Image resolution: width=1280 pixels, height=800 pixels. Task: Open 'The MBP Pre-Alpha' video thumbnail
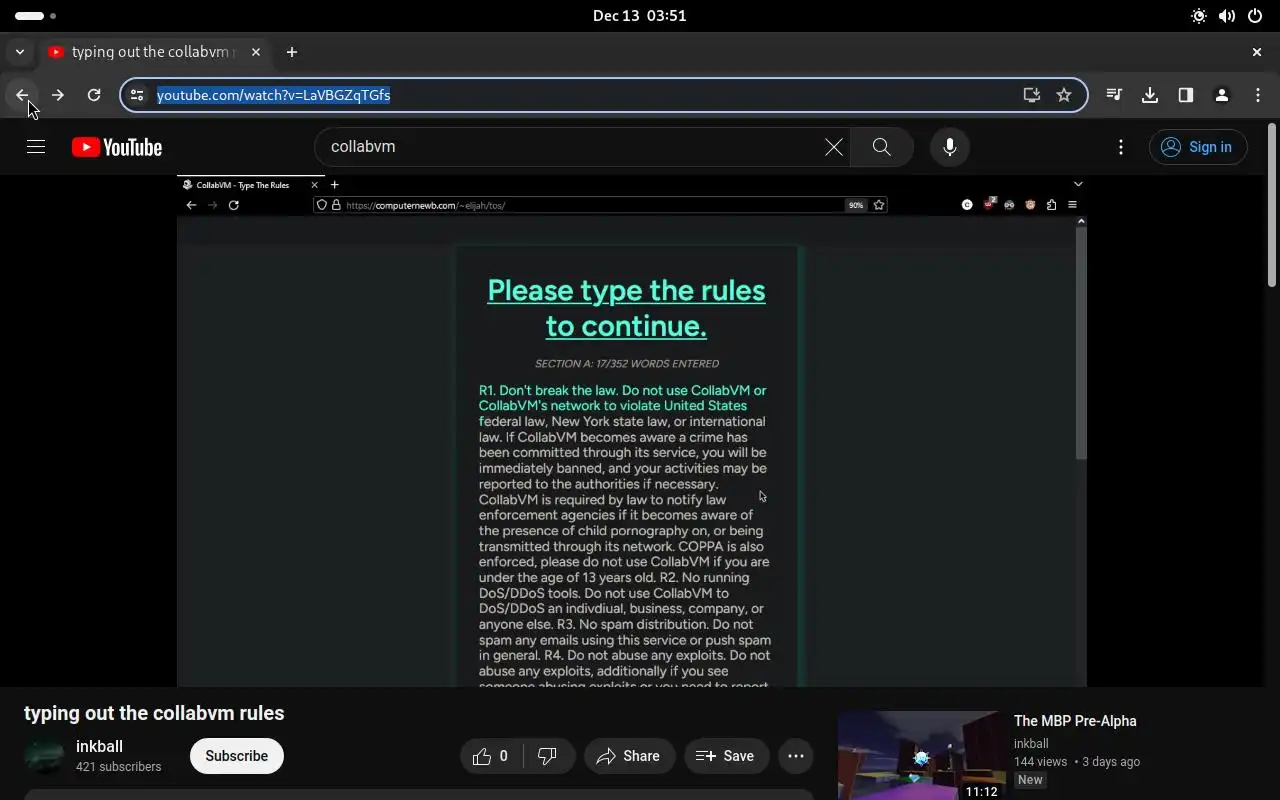pos(920,756)
